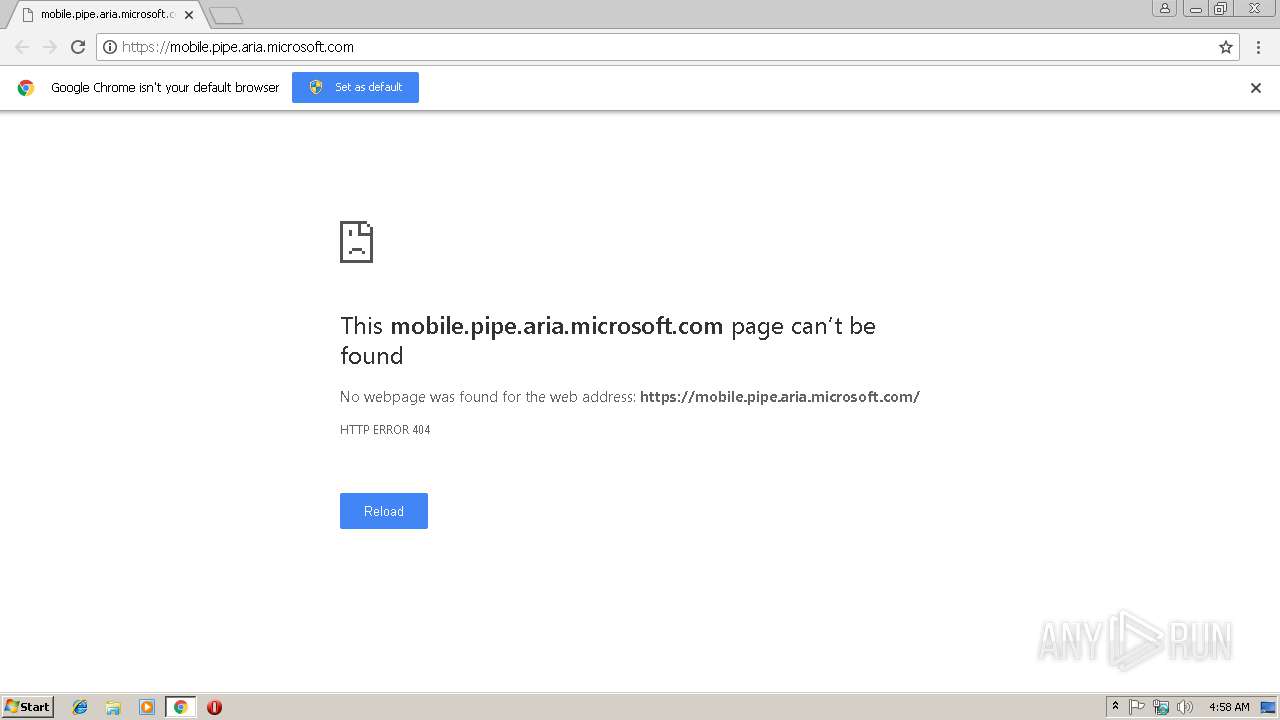Open Windows Explorer folder in taskbar

tap(113, 707)
